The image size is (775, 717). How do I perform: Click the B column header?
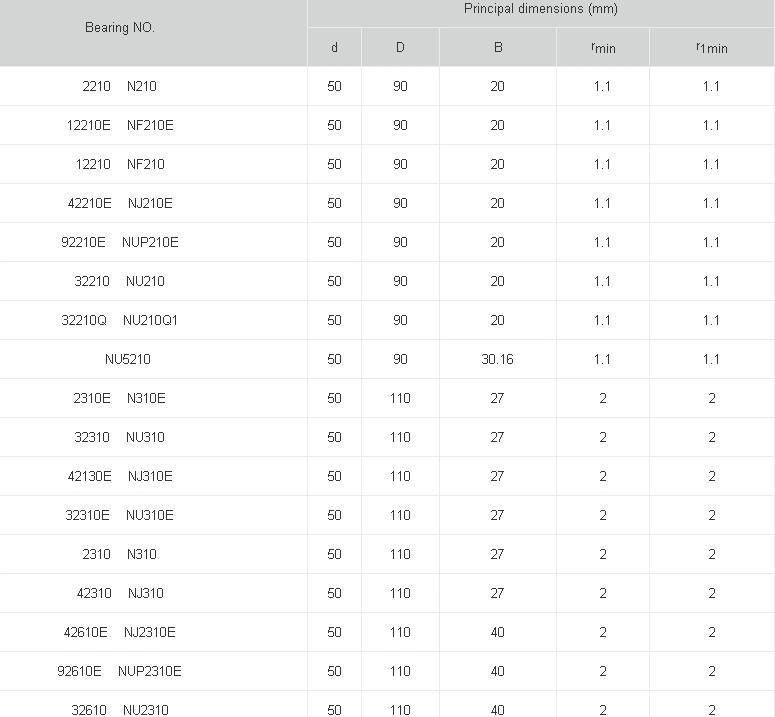(x=497, y=48)
